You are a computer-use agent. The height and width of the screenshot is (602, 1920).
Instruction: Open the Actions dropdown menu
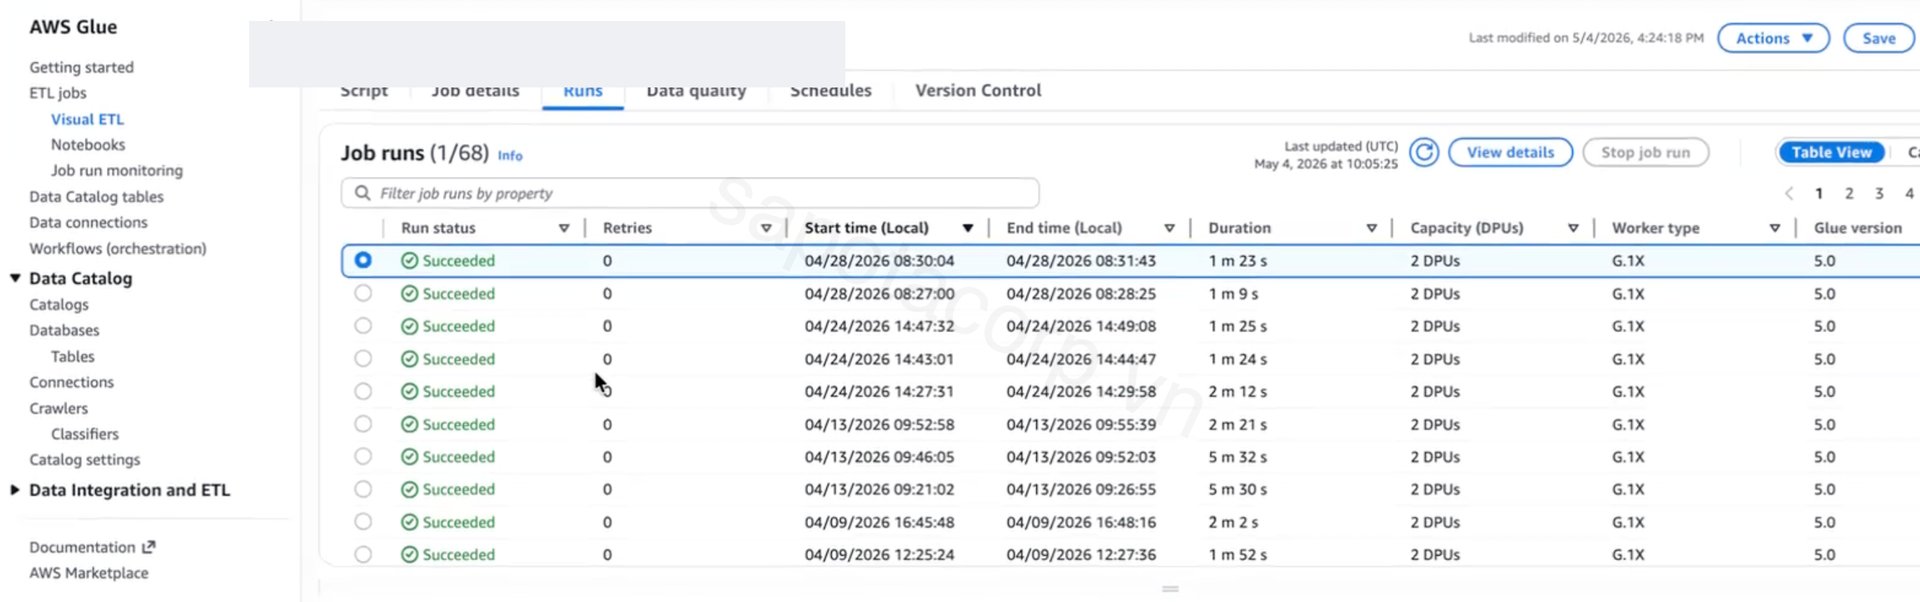(x=1773, y=38)
